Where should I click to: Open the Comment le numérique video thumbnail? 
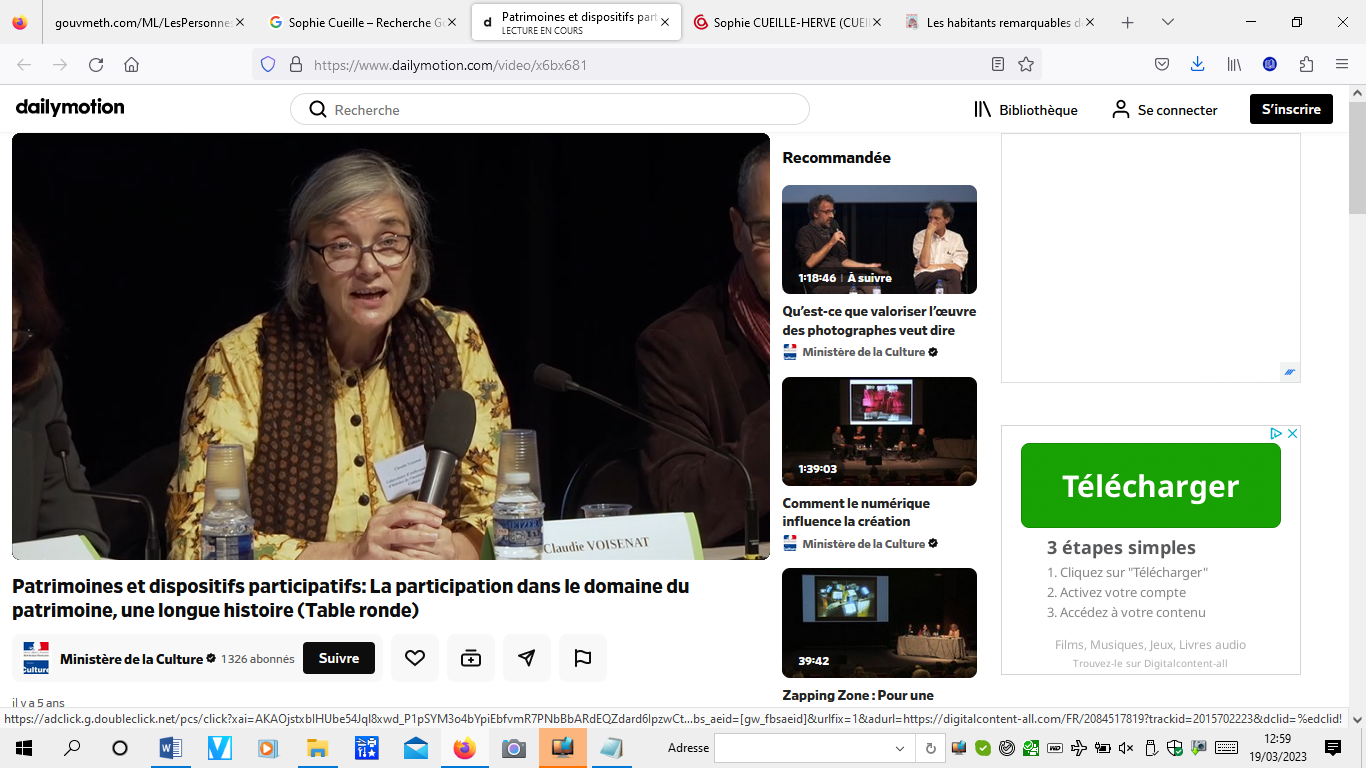[879, 431]
